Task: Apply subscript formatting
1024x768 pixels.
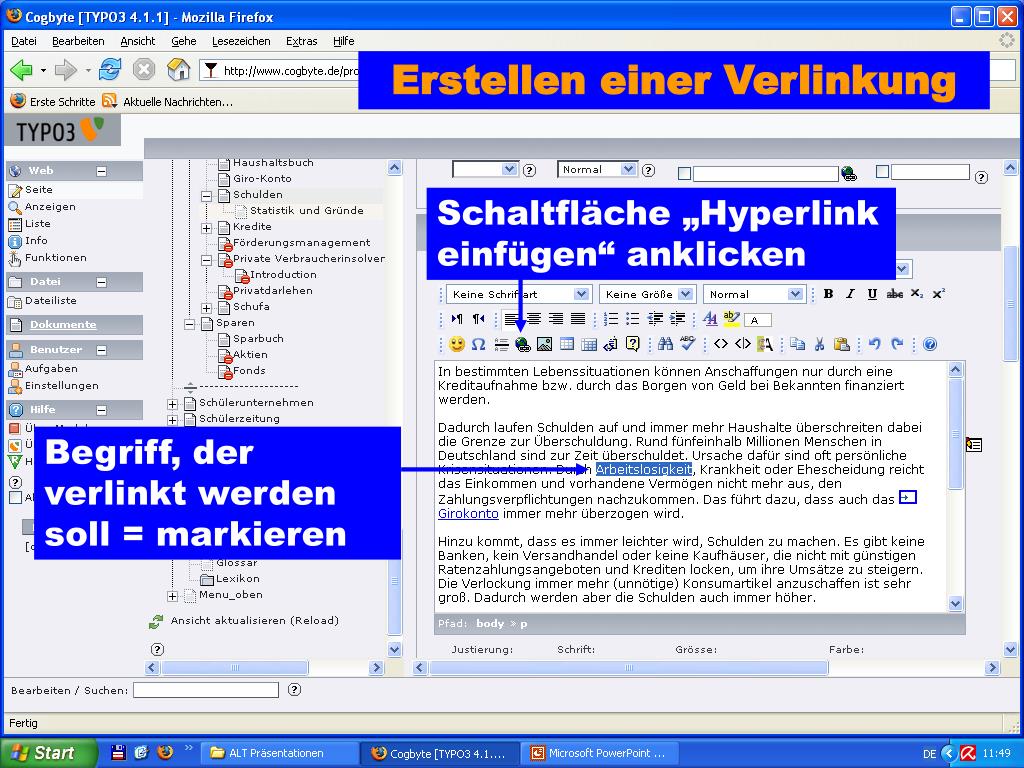Action: (917, 294)
